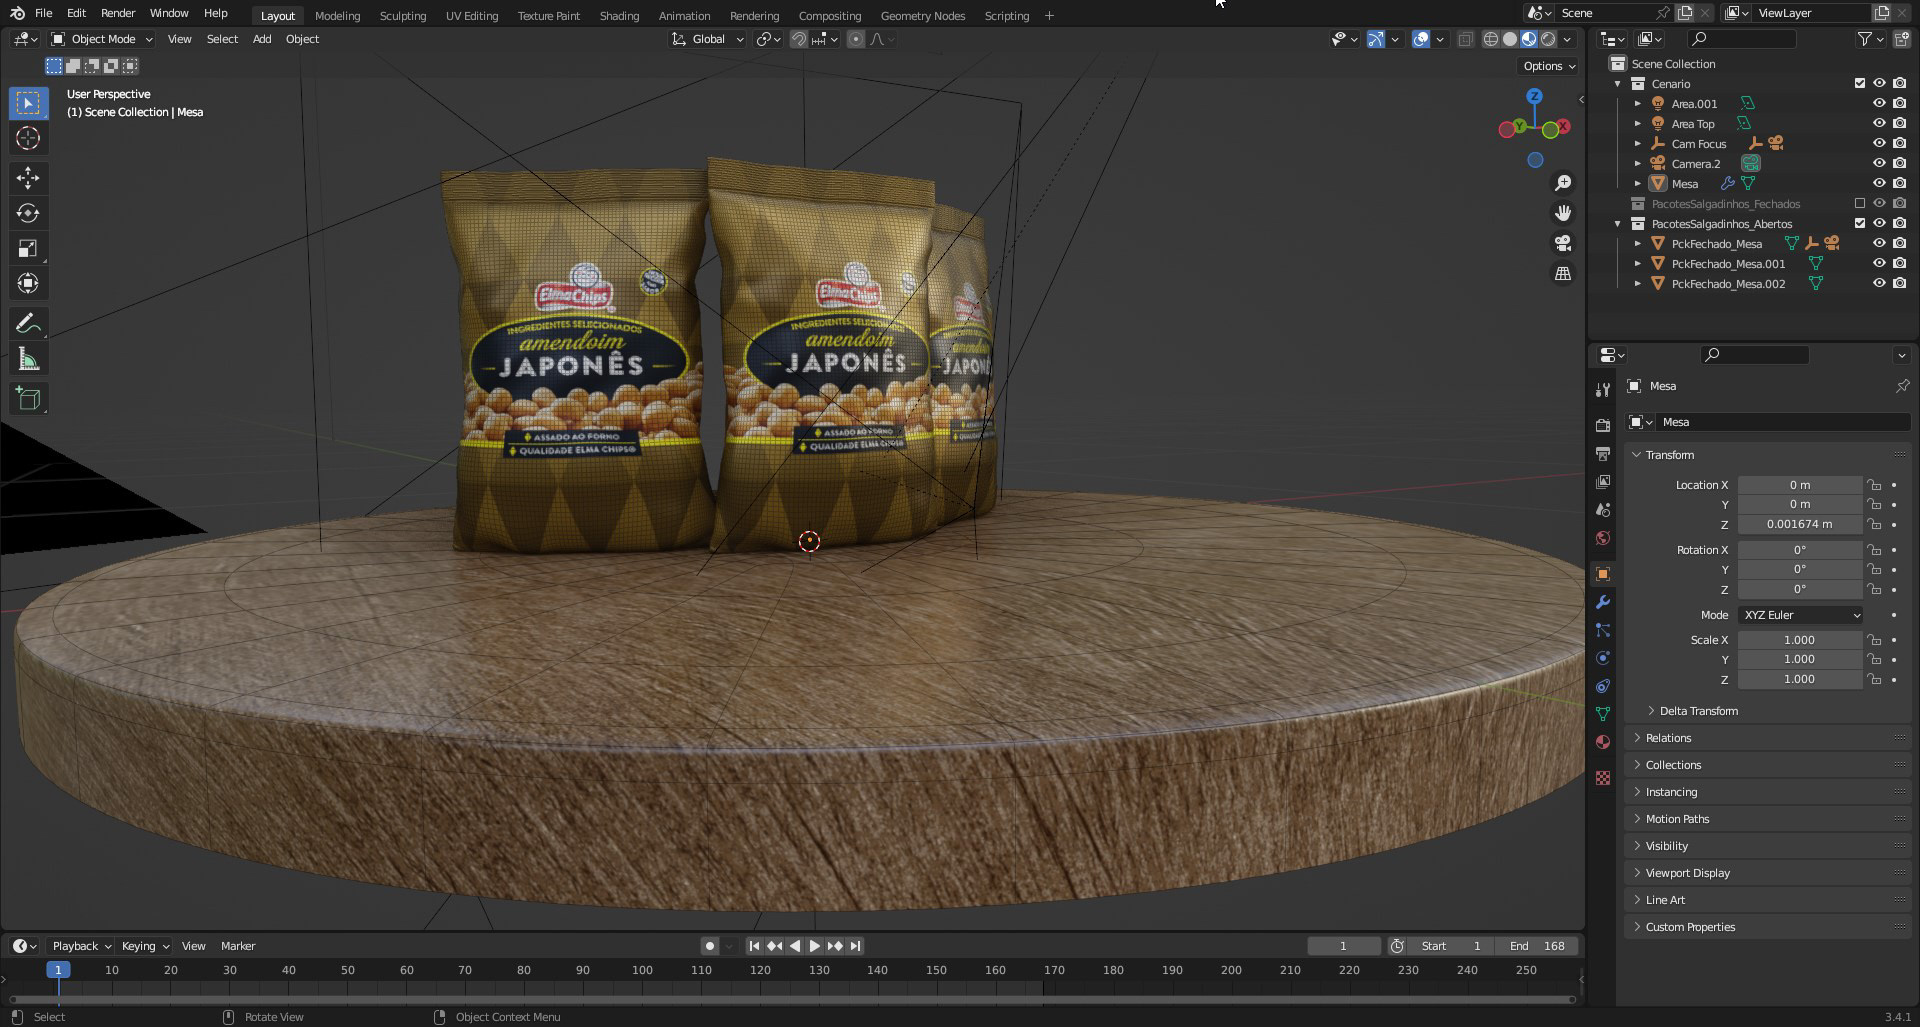Switch to Geometry Nodes workspace tab
The width and height of the screenshot is (1920, 1027).
coord(922,16)
